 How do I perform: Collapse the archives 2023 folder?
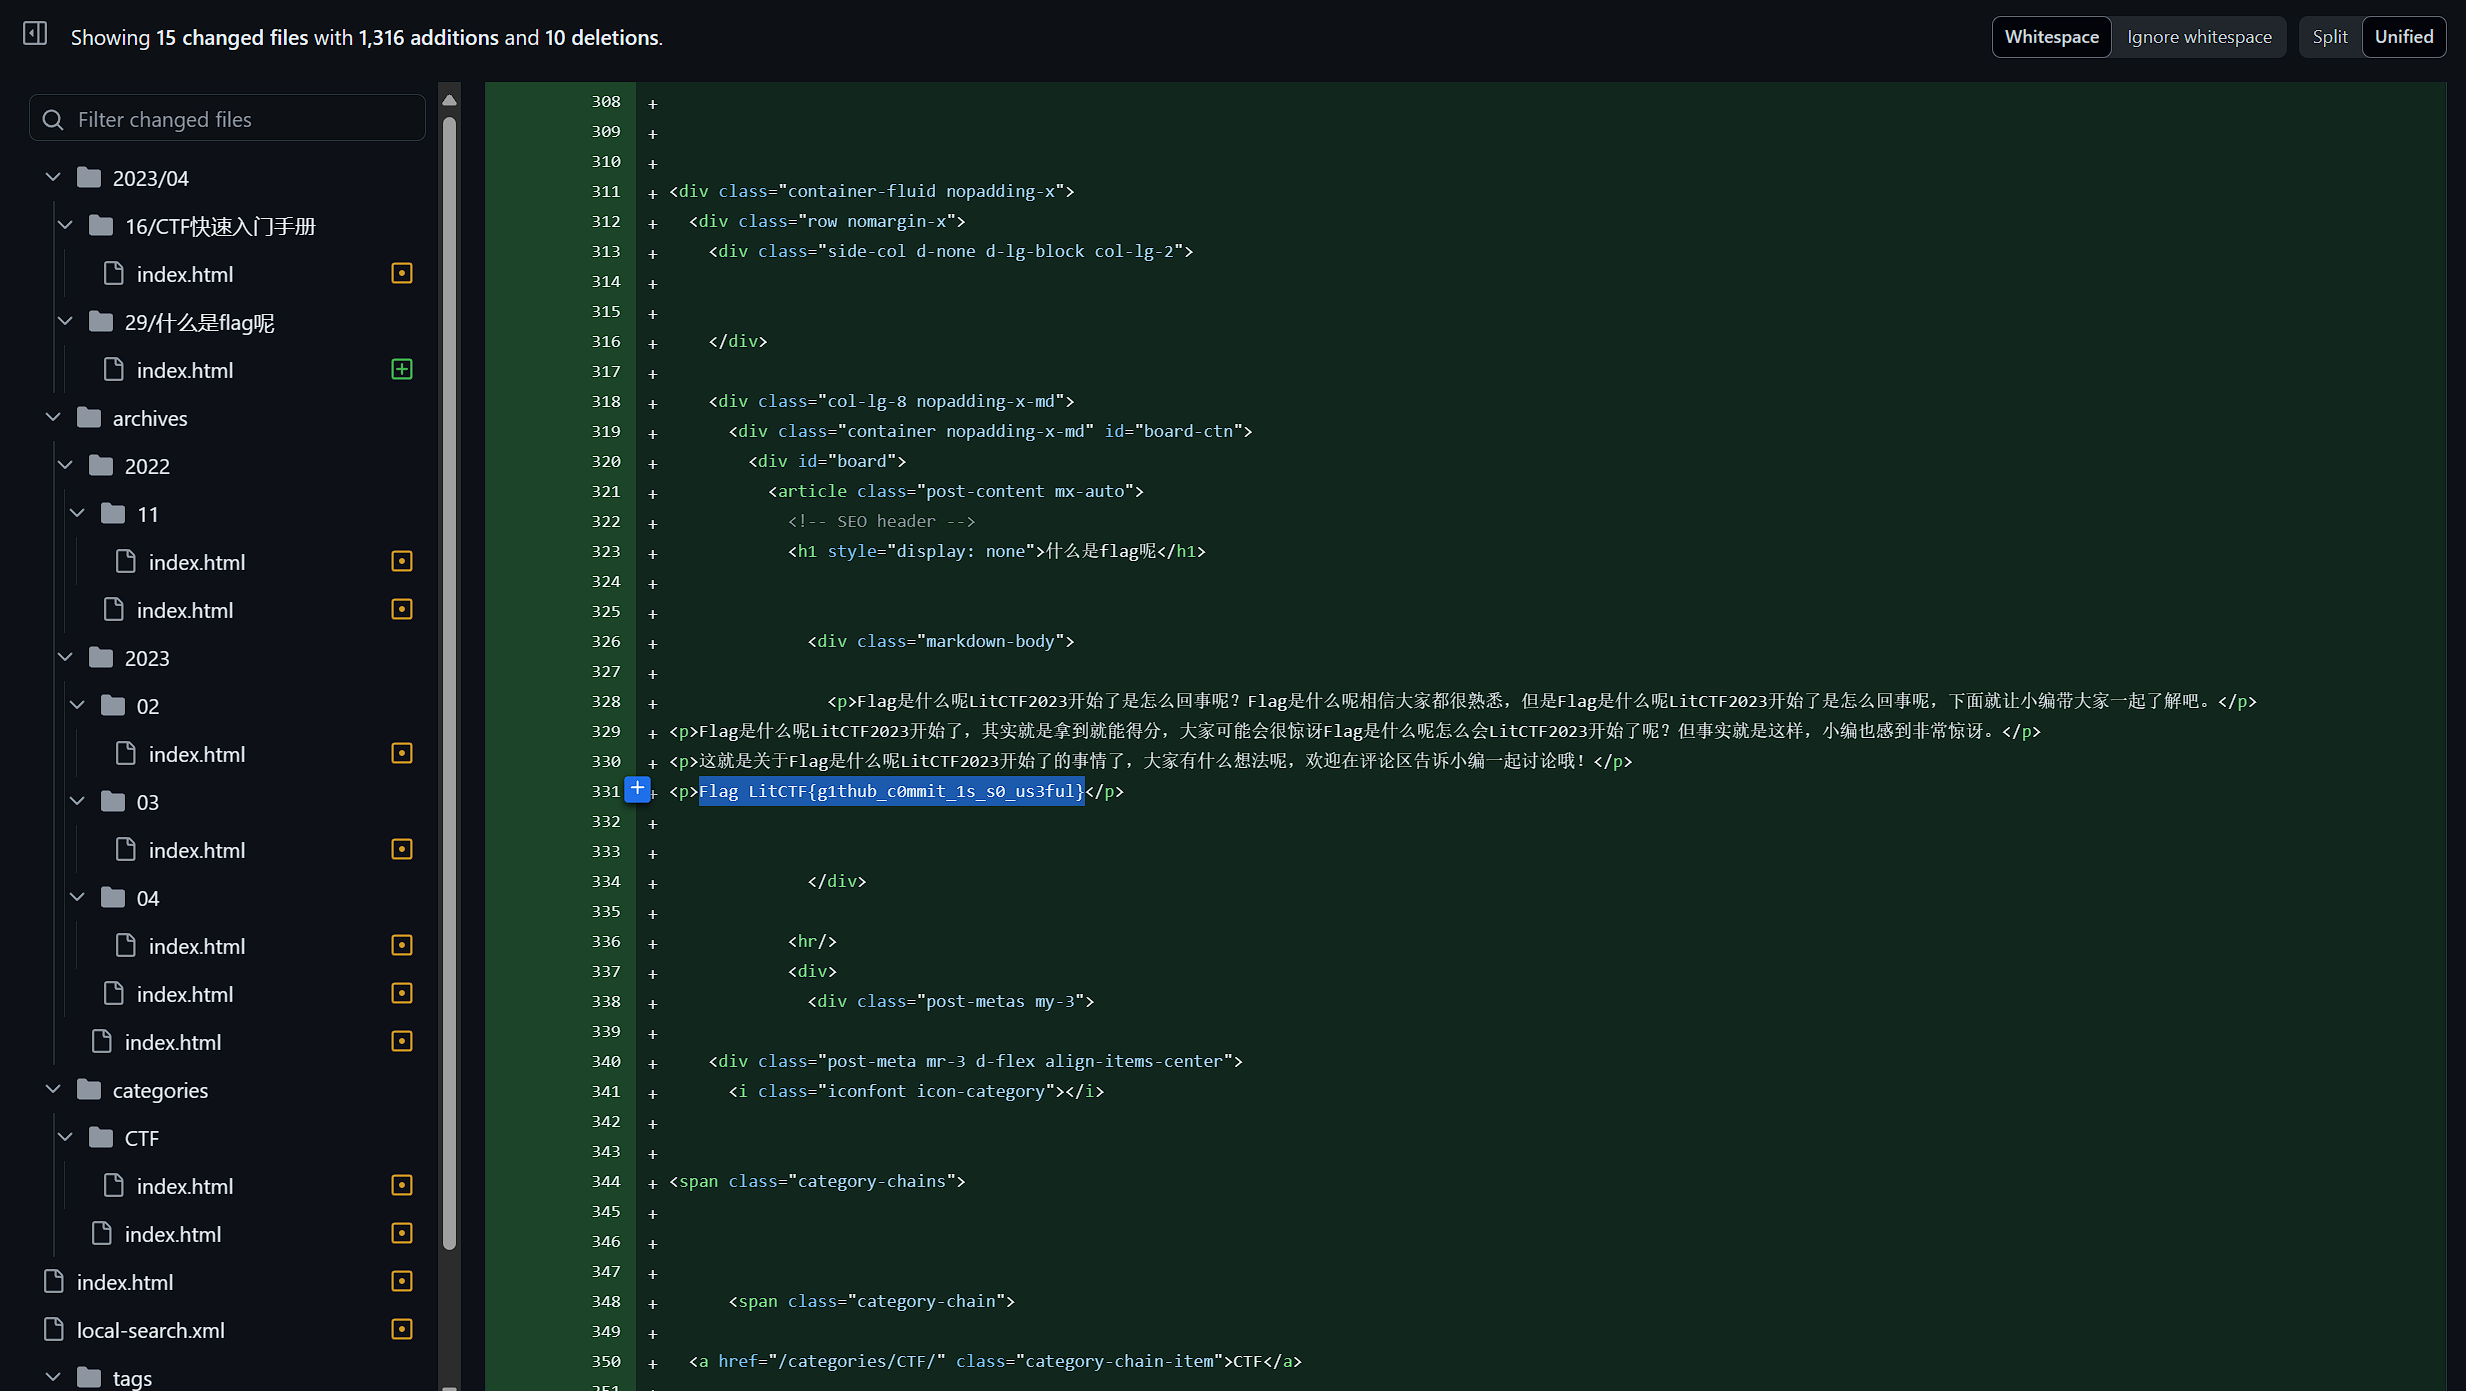pyautogui.click(x=66, y=658)
